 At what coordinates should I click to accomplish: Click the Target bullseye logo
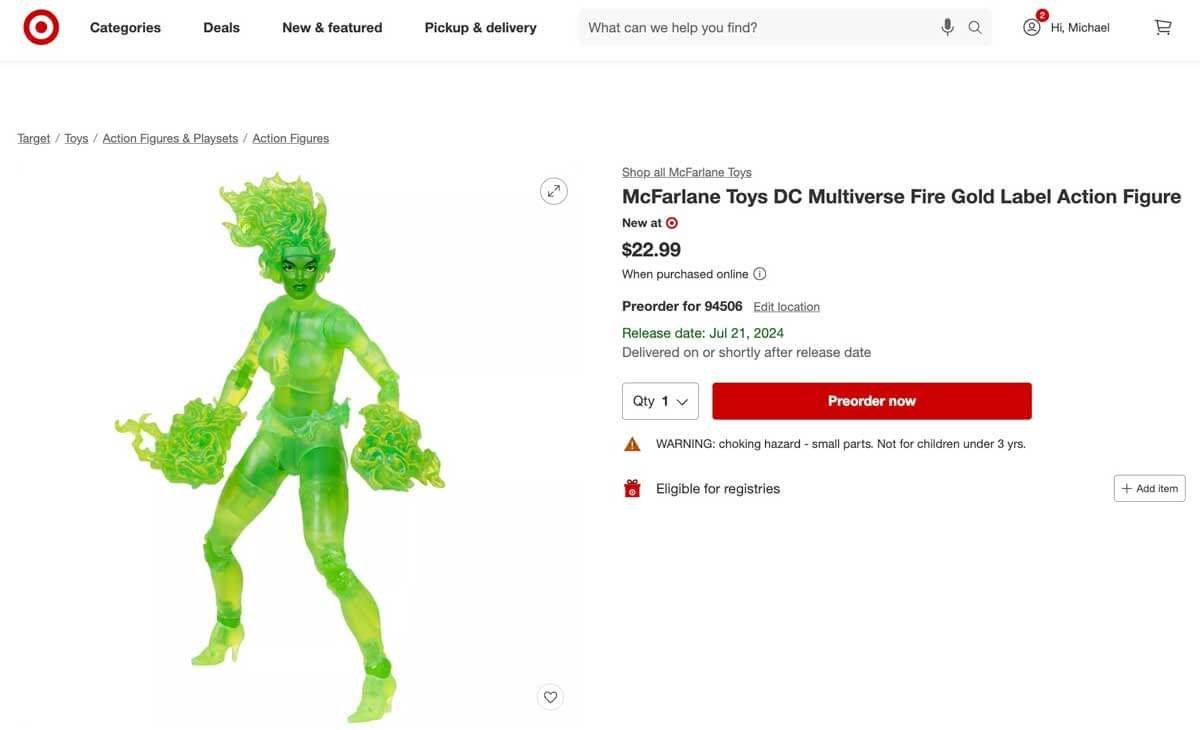point(40,26)
